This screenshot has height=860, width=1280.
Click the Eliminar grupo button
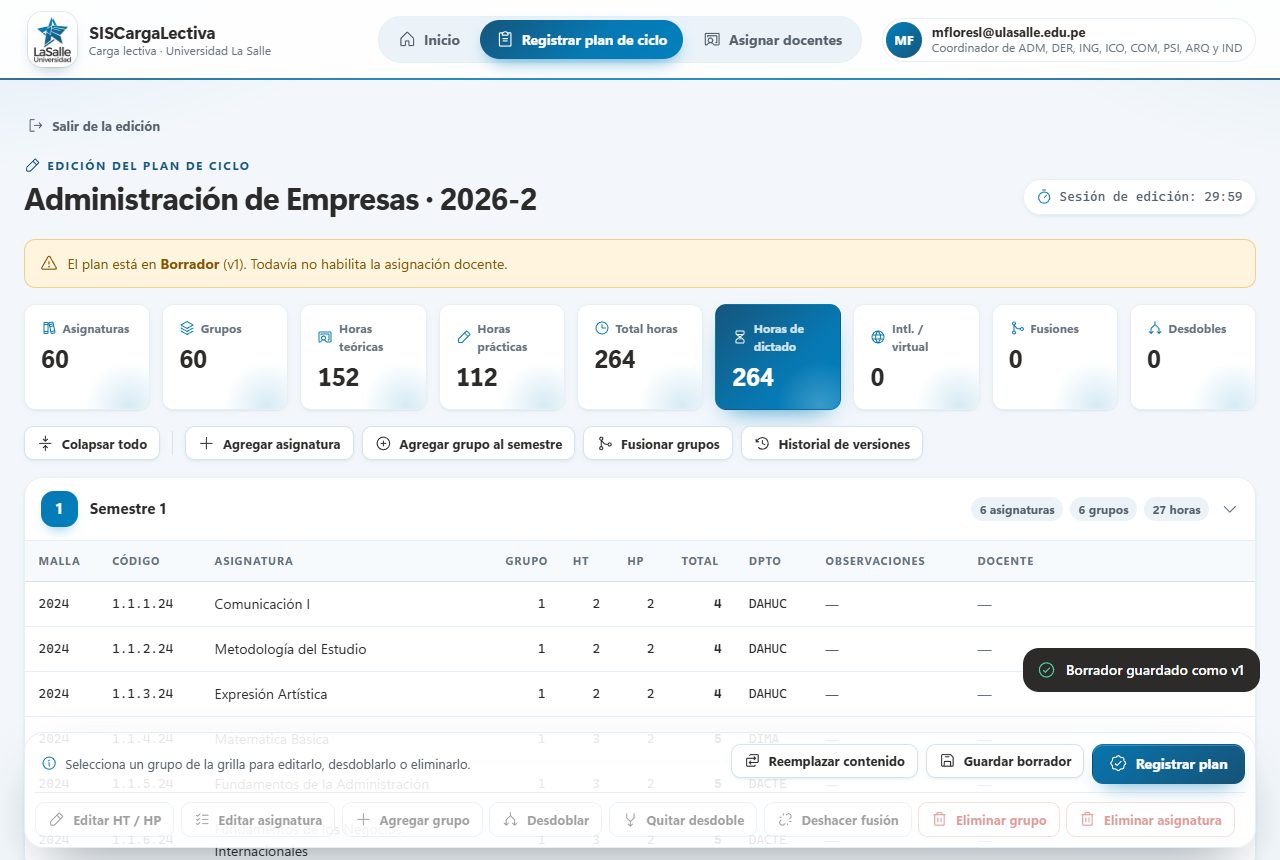click(x=988, y=820)
